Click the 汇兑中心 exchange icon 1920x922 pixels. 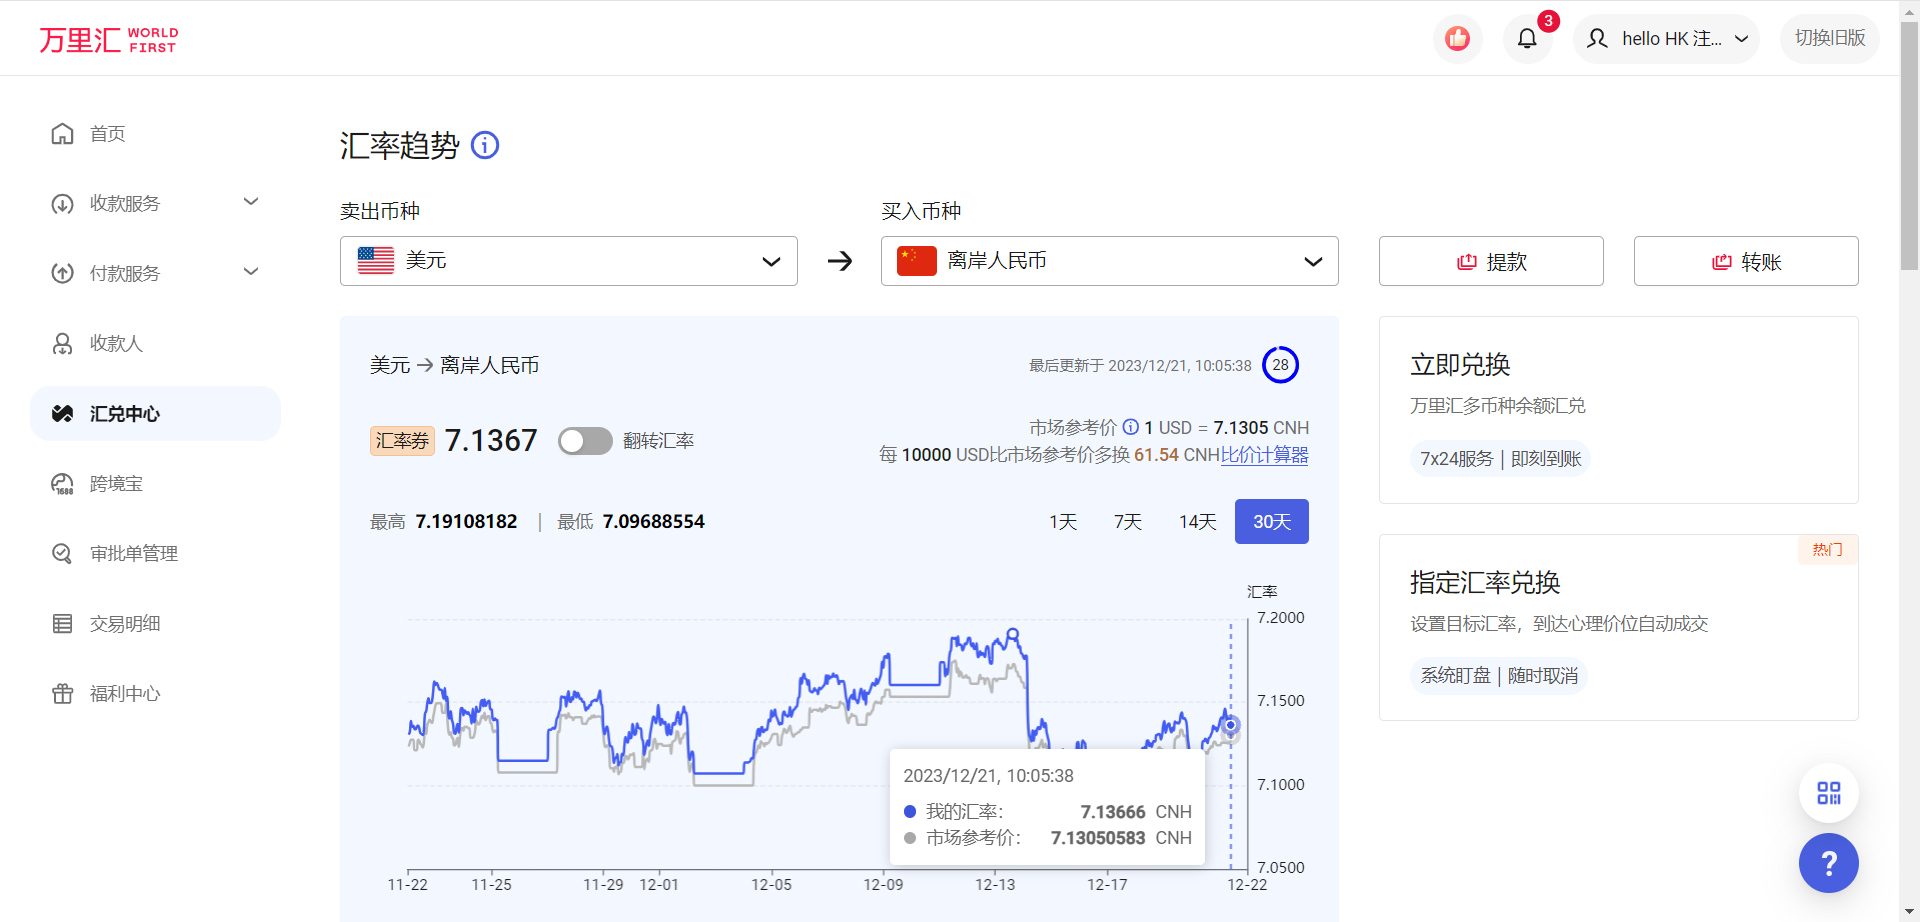(62, 413)
